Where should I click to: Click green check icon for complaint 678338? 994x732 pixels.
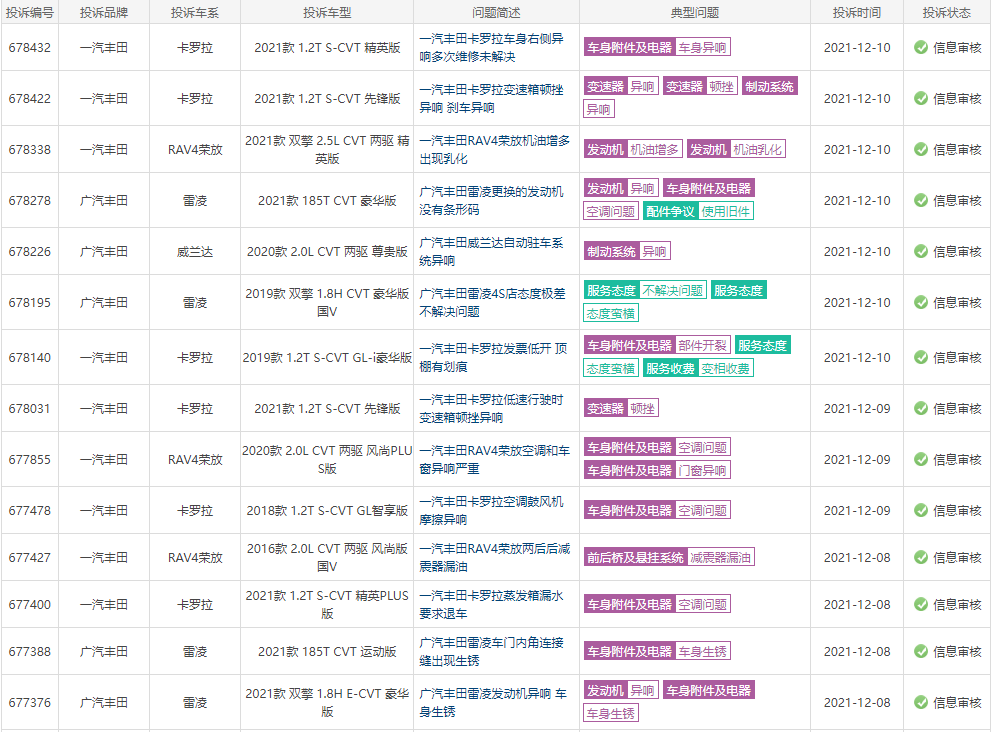[920, 150]
